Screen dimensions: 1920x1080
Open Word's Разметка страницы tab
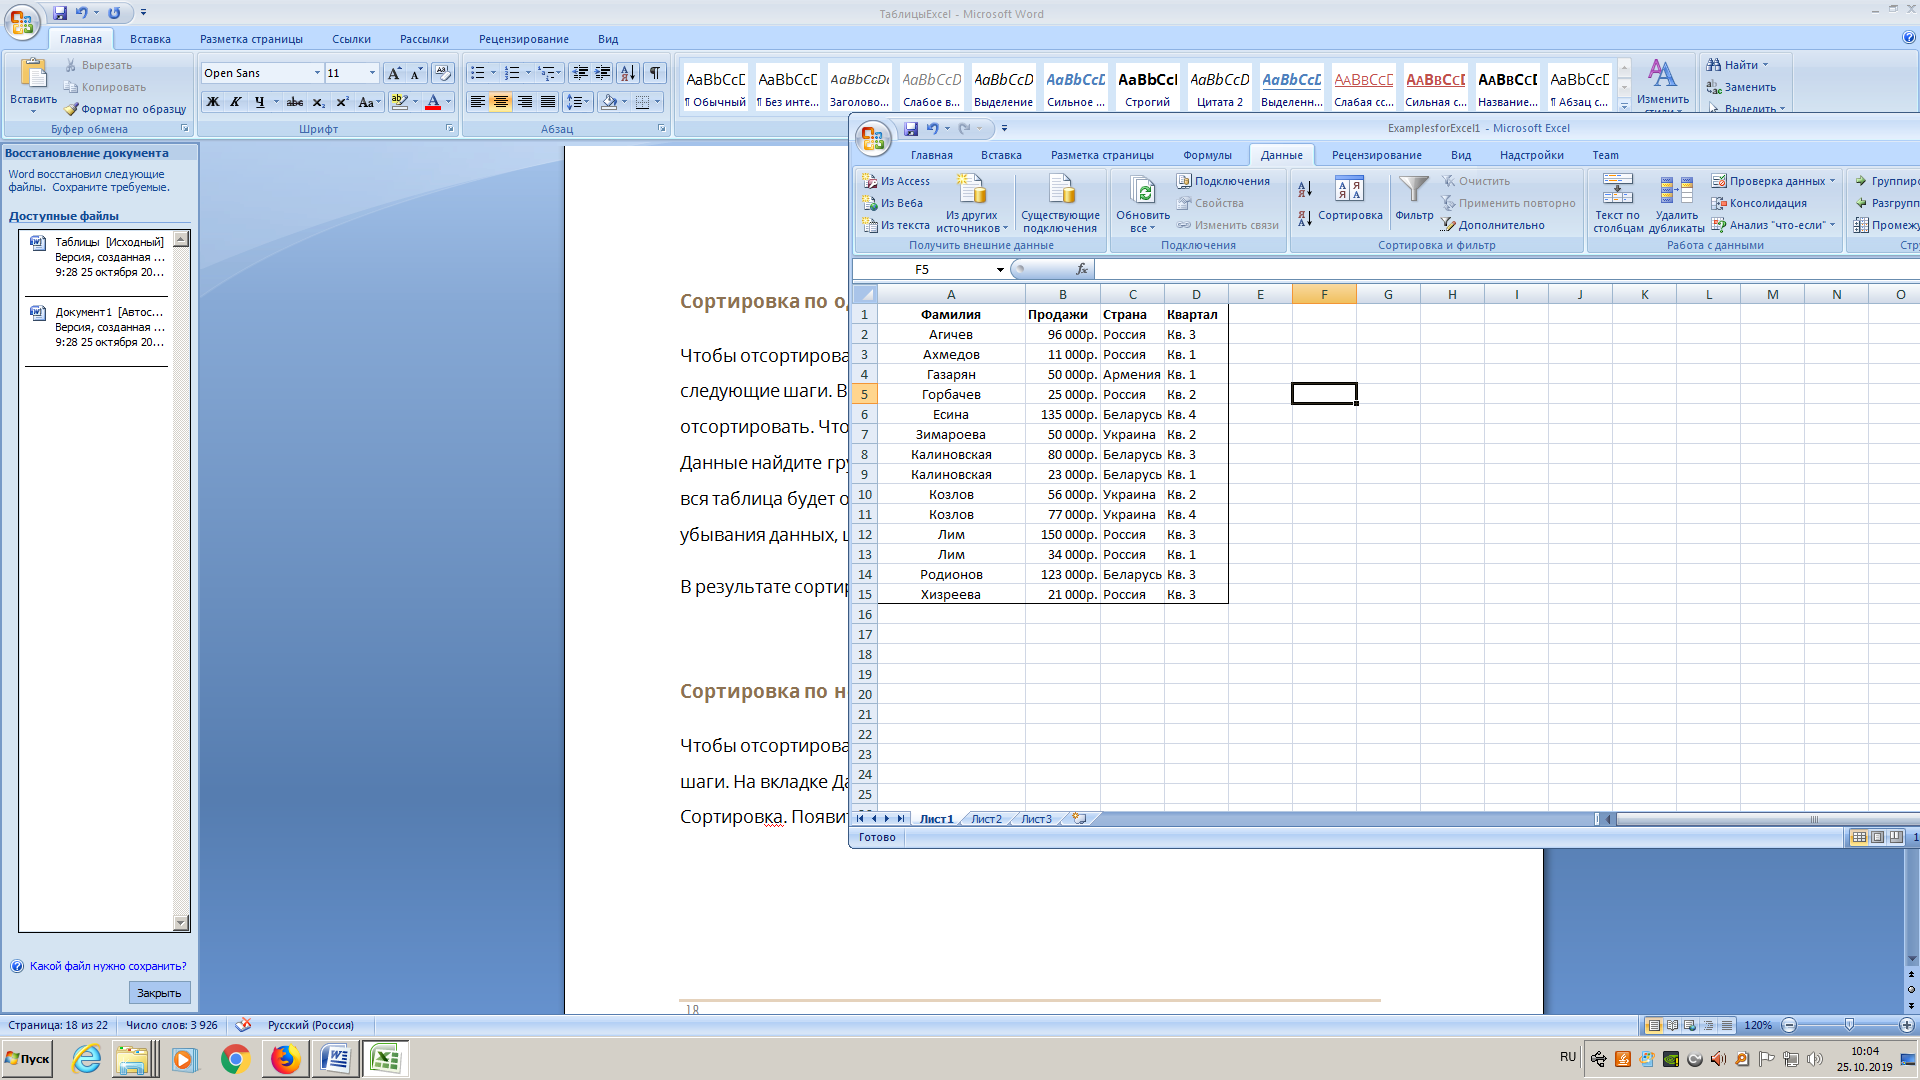(x=251, y=39)
